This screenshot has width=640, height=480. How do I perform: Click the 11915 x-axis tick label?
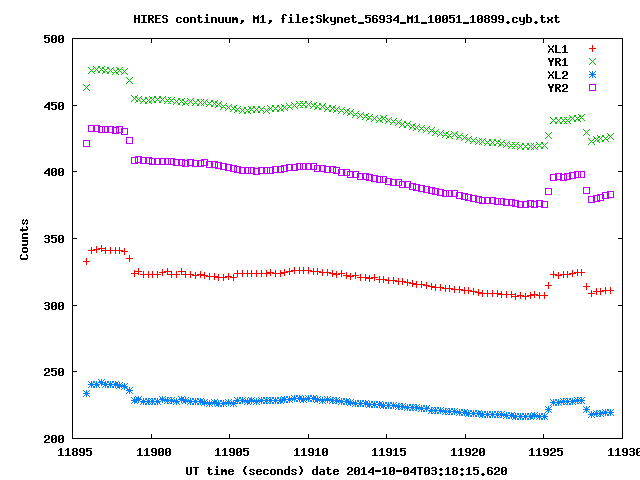pos(389,452)
